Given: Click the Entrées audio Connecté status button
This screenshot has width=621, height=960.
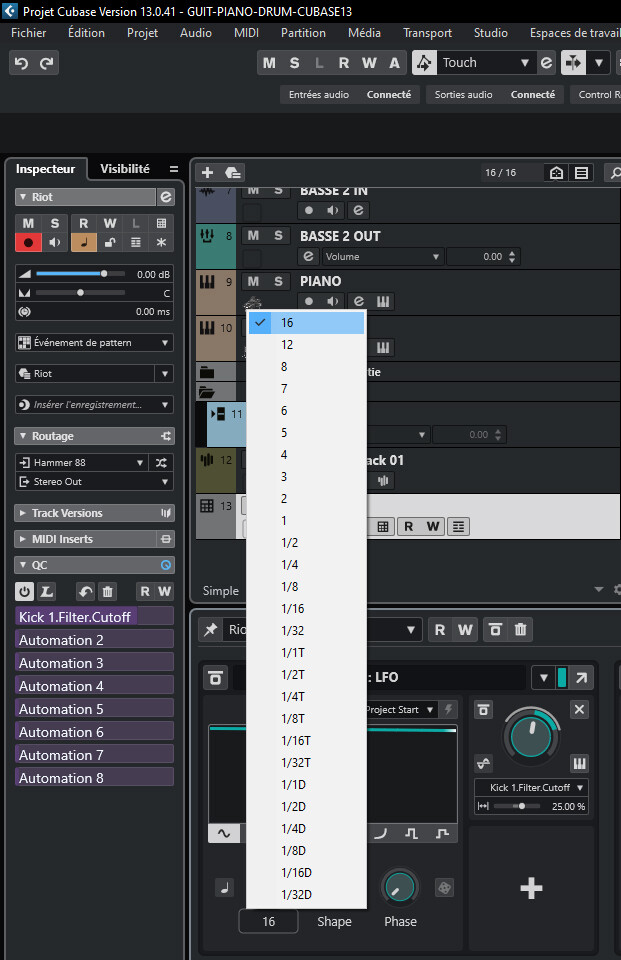Looking at the screenshot, I should 350,94.
